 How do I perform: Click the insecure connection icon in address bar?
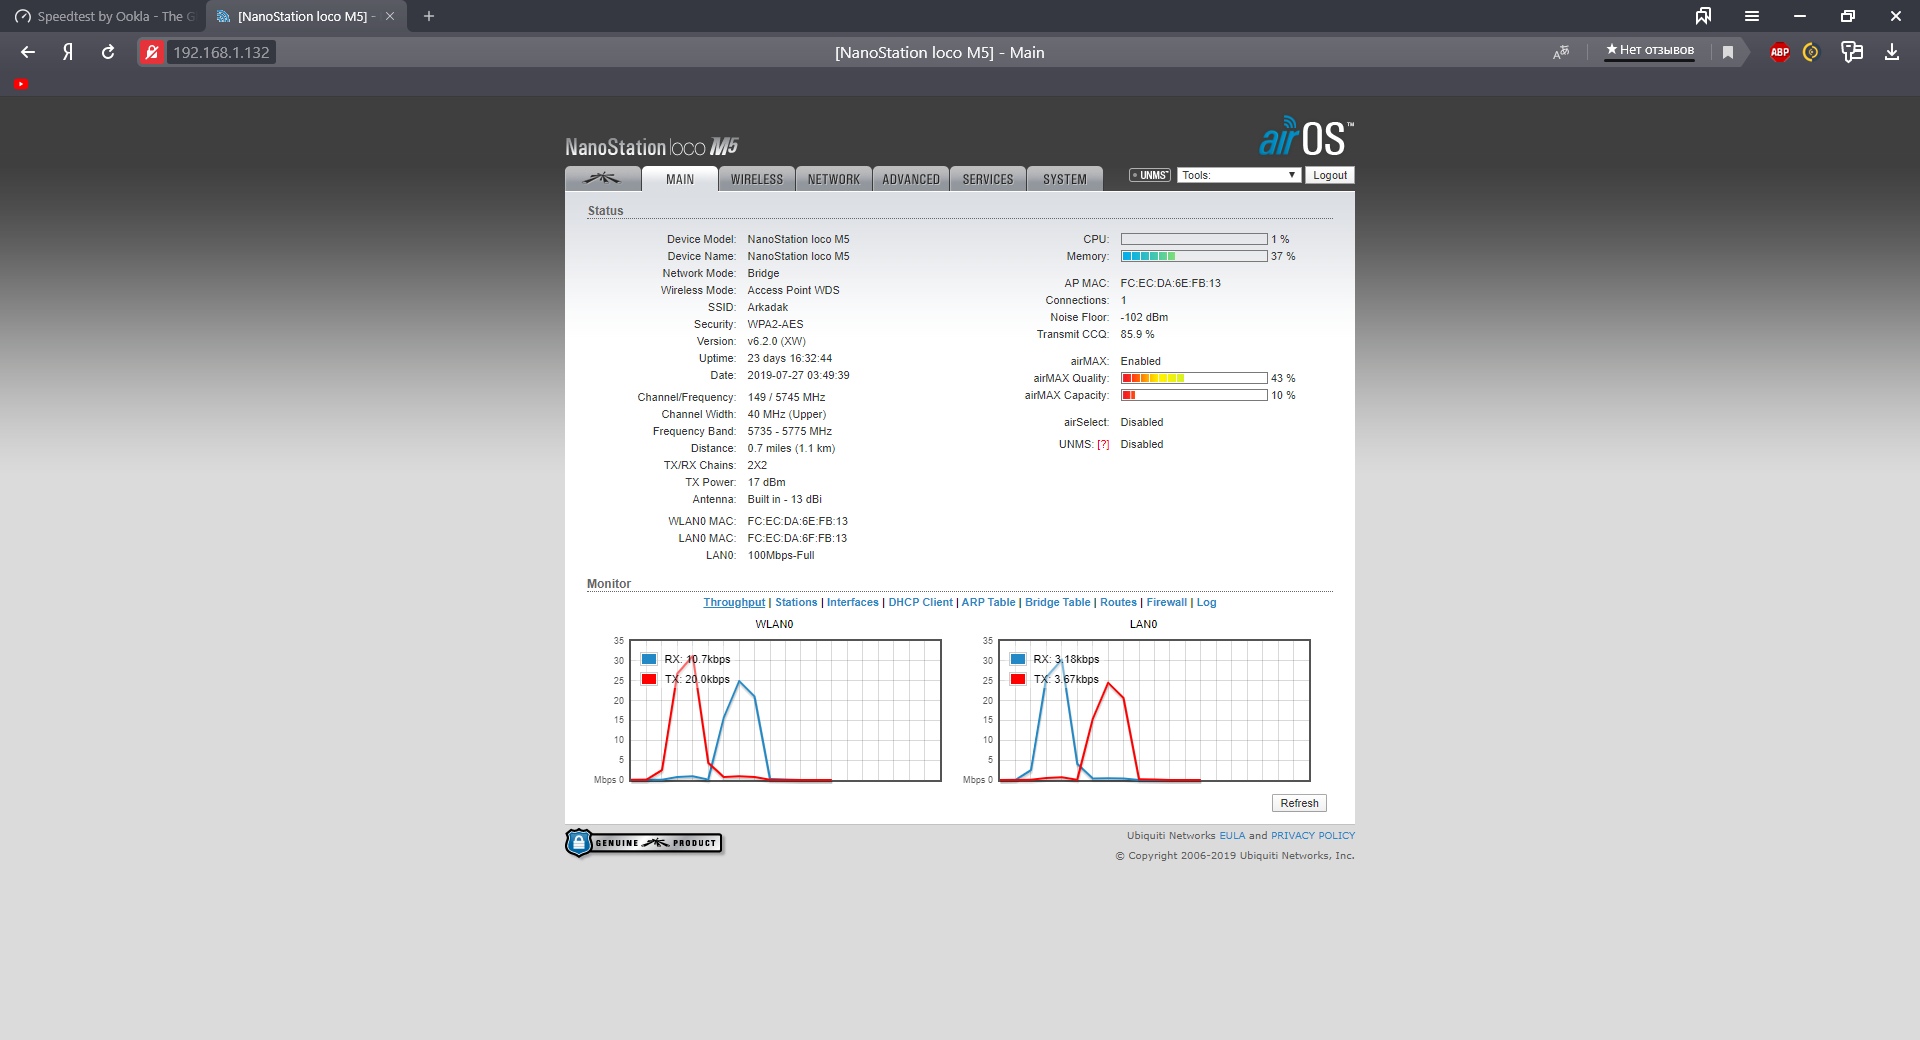pyautogui.click(x=152, y=52)
